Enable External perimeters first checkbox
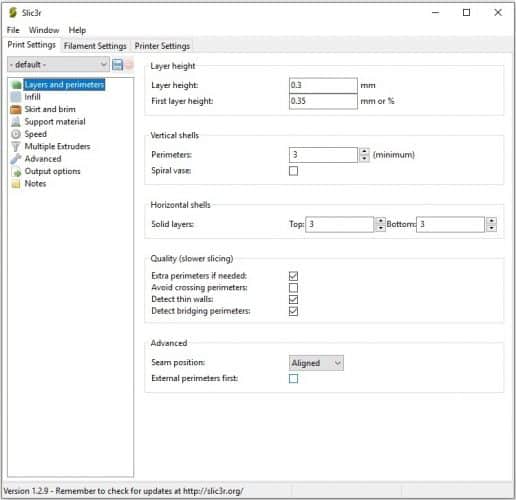This screenshot has width=516, height=500. tap(293, 379)
